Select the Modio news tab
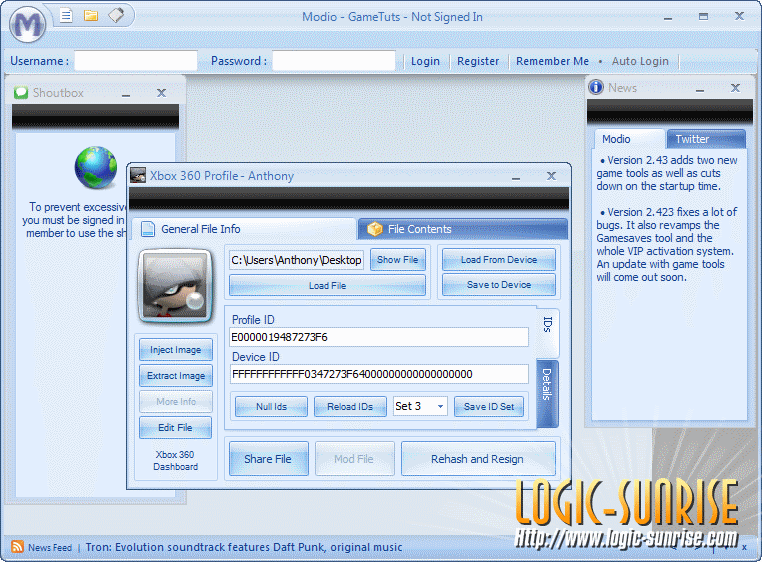The height and width of the screenshot is (562, 762). pos(629,139)
